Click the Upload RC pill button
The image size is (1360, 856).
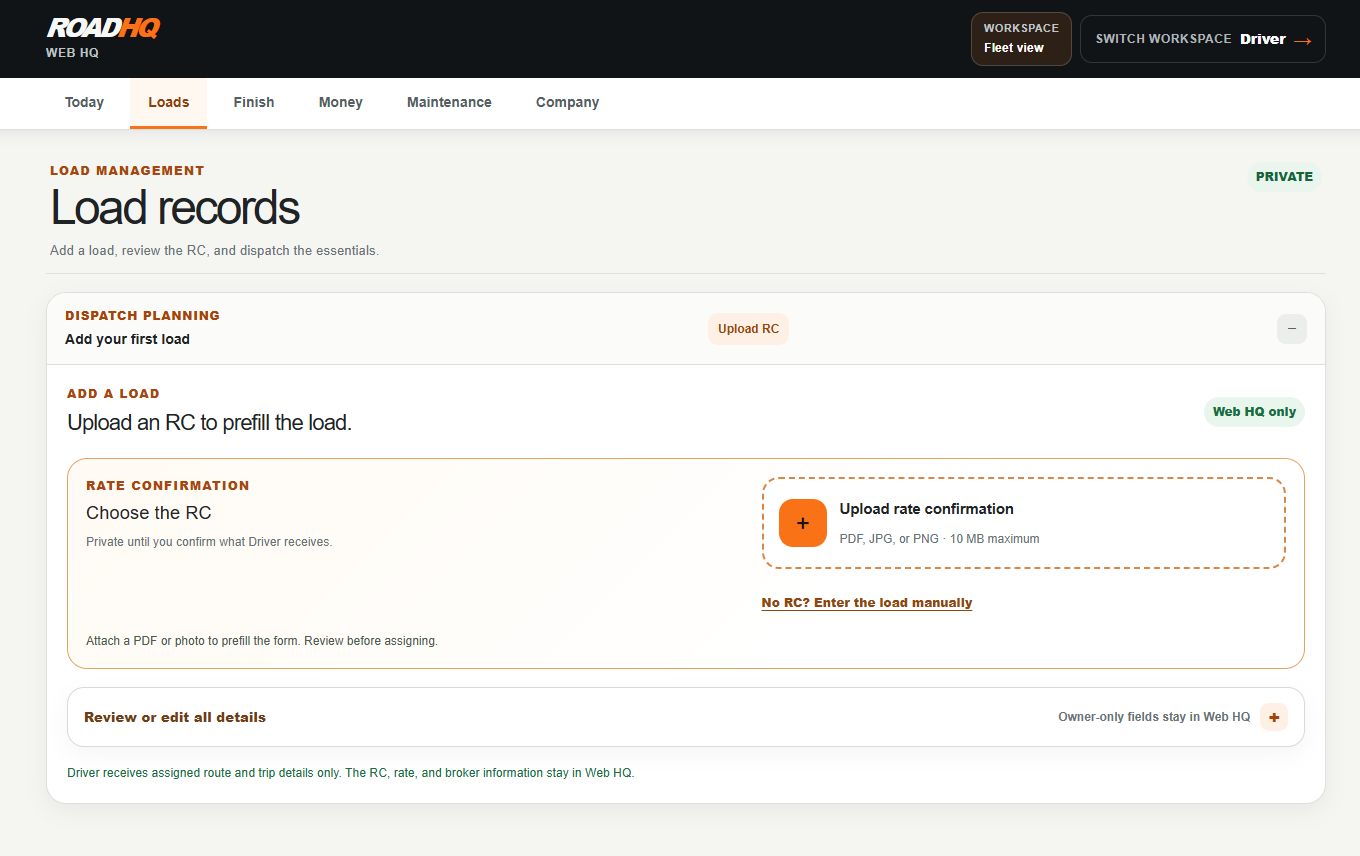tap(748, 329)
